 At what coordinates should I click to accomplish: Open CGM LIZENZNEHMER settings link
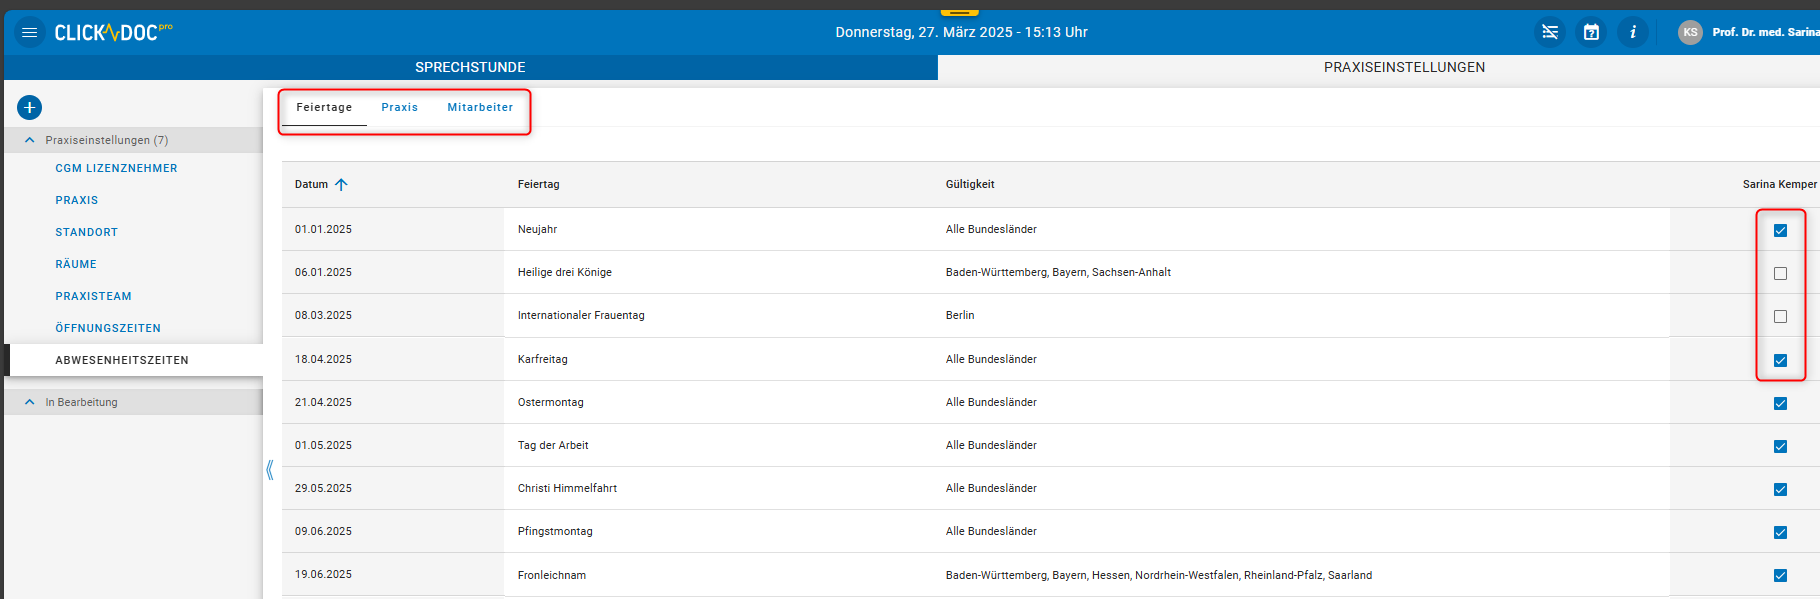[x=116, y=168]
